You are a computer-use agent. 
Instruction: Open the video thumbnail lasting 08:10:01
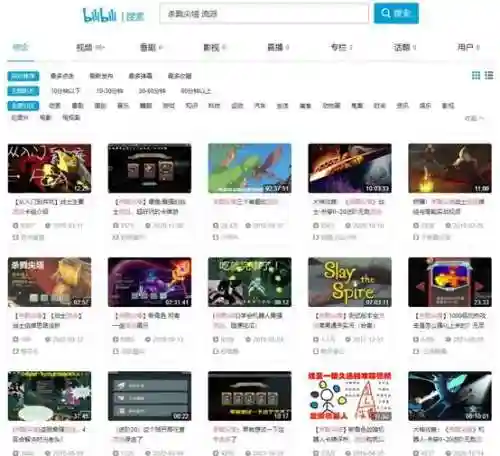coord(450,396)
